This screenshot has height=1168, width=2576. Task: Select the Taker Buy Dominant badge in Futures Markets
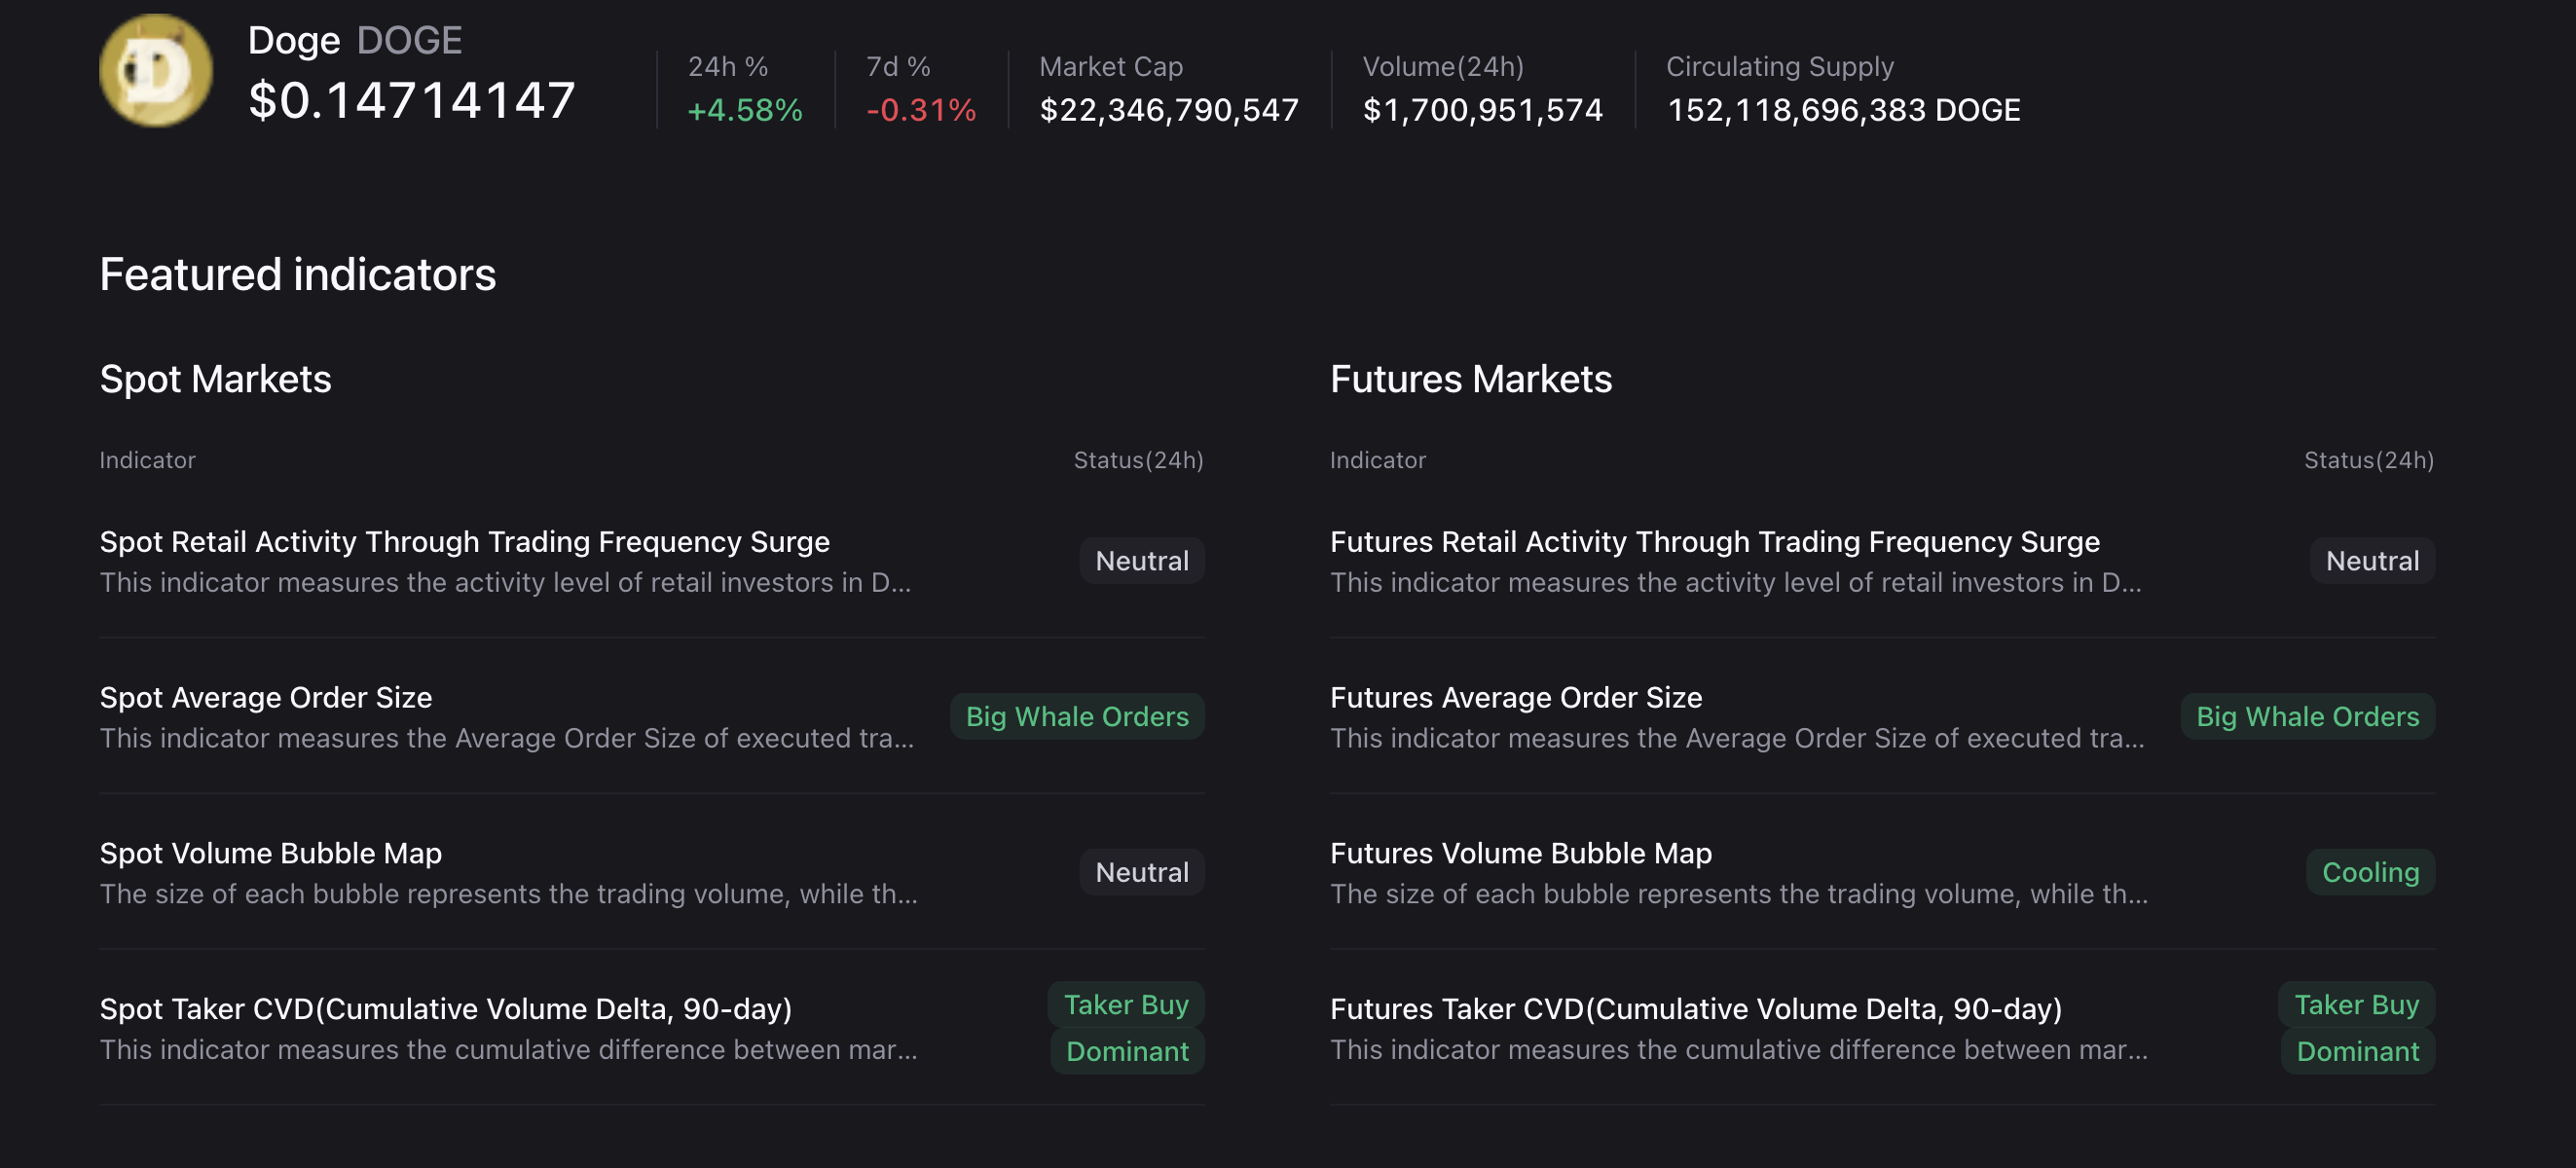pos(2357,1027)
